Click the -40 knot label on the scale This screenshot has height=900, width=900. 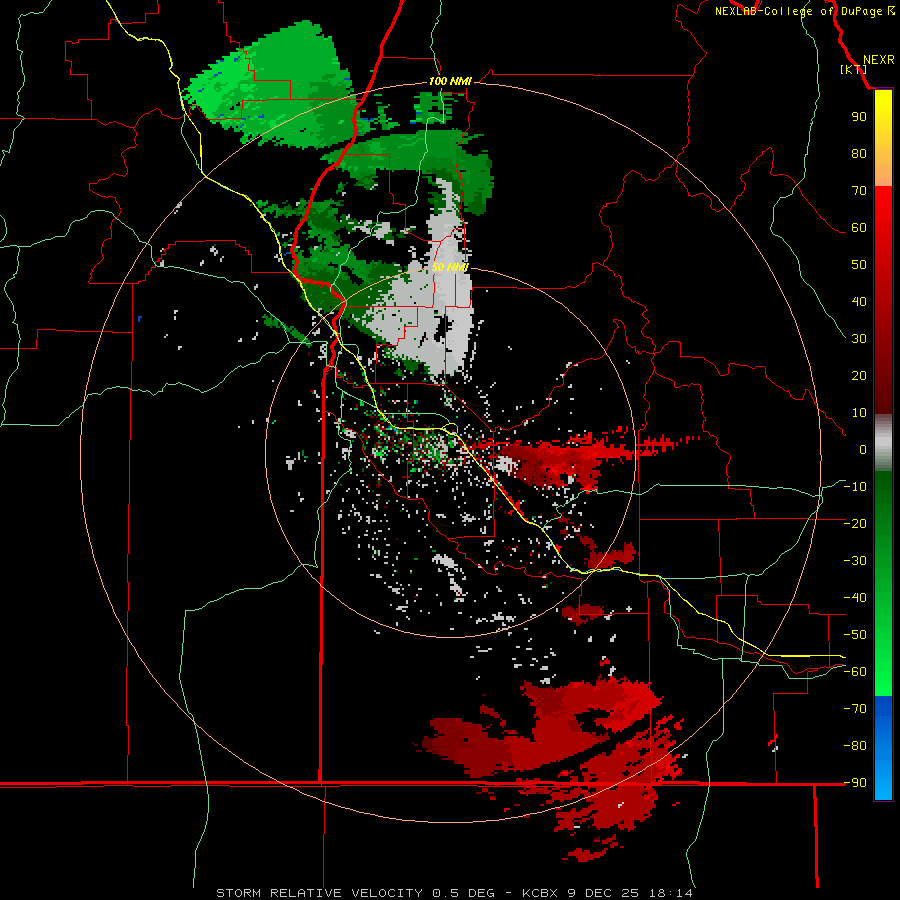(855, 598)
